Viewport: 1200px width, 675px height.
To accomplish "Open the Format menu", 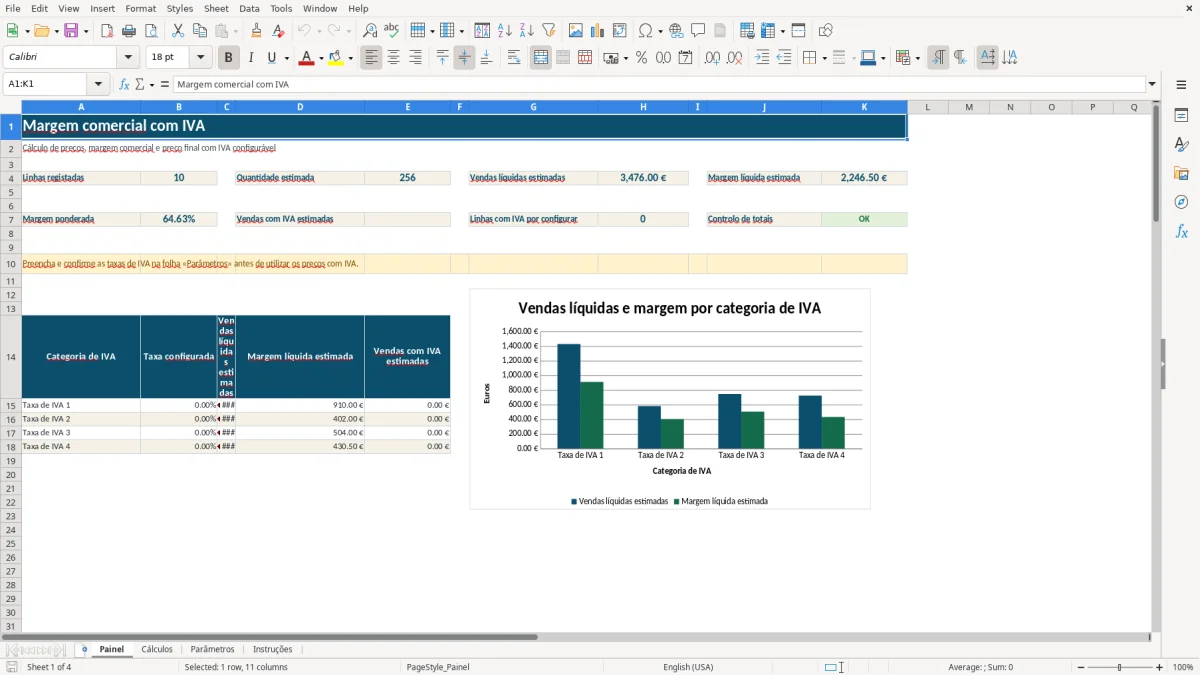I will coord(140,8).
